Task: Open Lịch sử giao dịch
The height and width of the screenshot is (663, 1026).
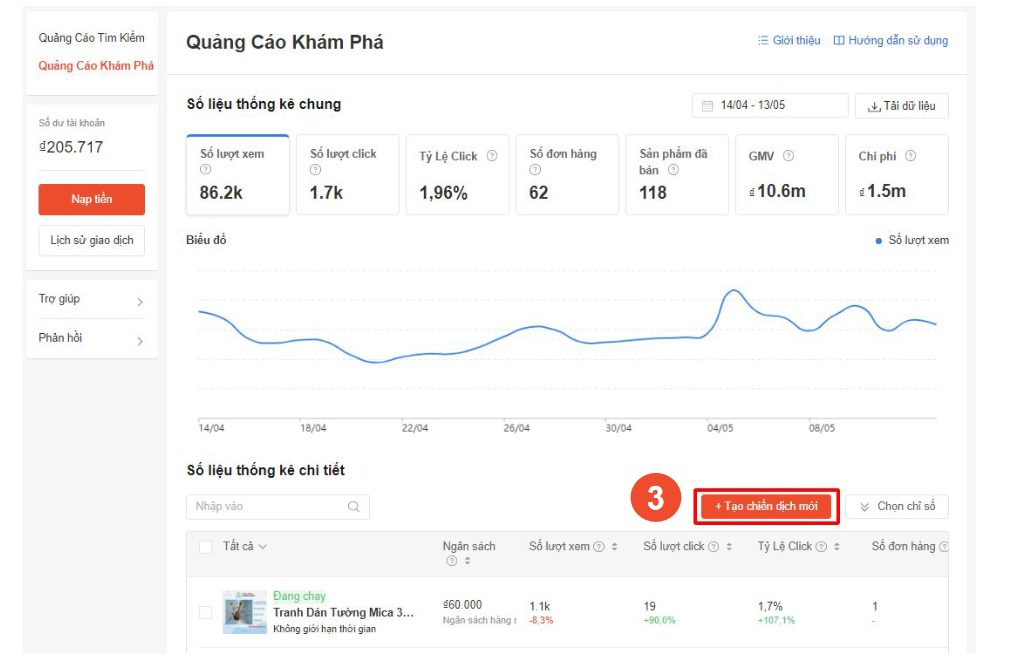Action: pos(91,240)
